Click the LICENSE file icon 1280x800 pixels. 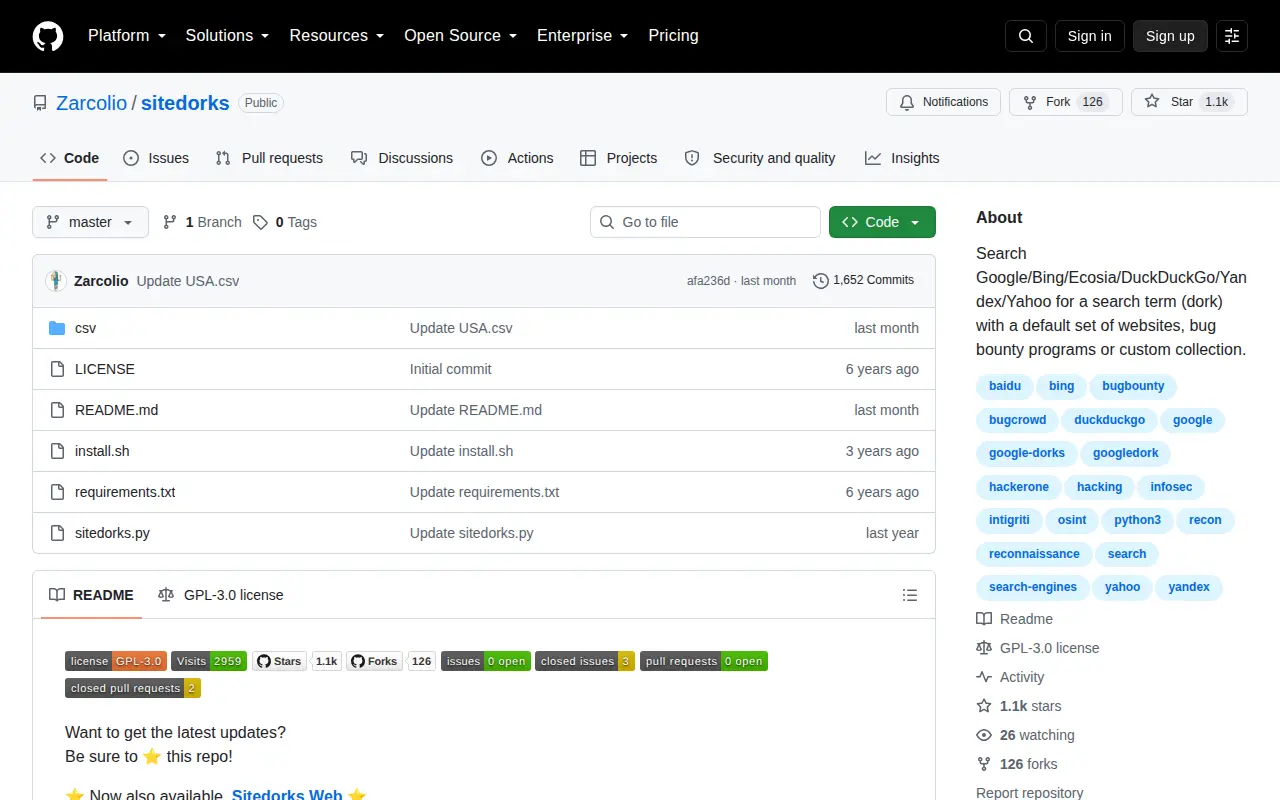point(57,369)
